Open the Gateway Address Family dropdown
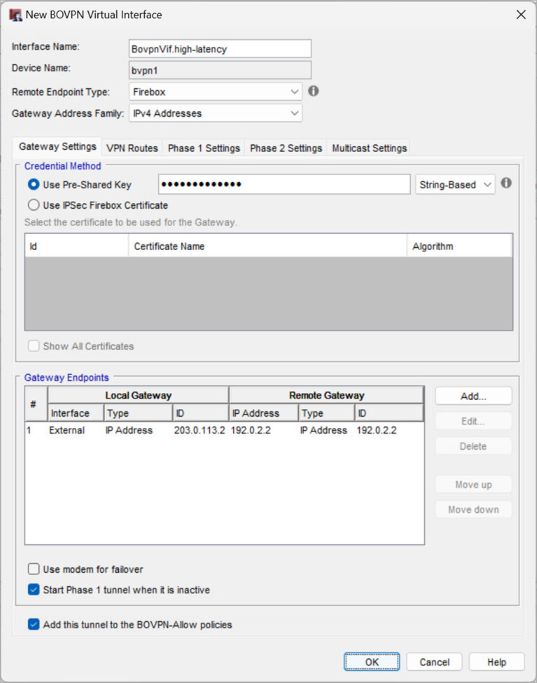Viewport: 537px width, 683px height. point(216,113)
